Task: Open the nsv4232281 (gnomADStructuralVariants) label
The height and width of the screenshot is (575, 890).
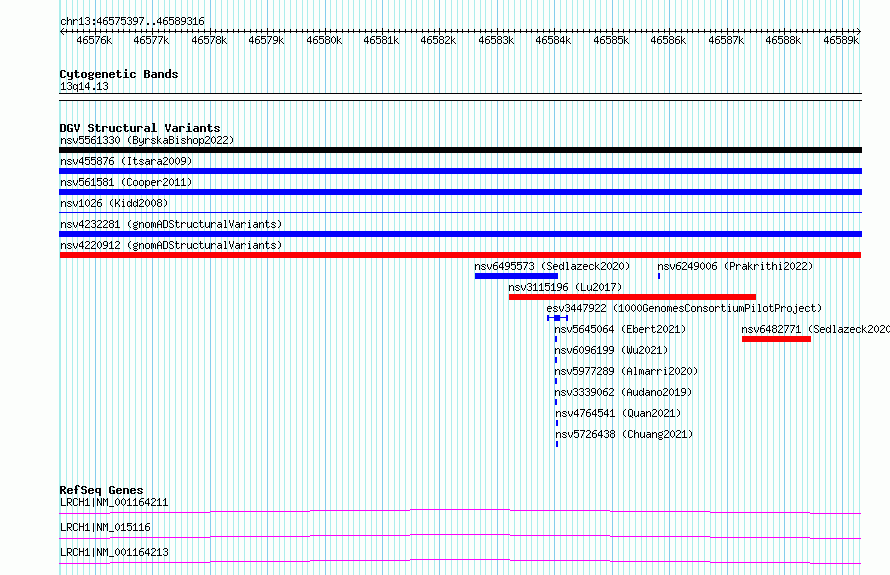Action: coord(171,224)
